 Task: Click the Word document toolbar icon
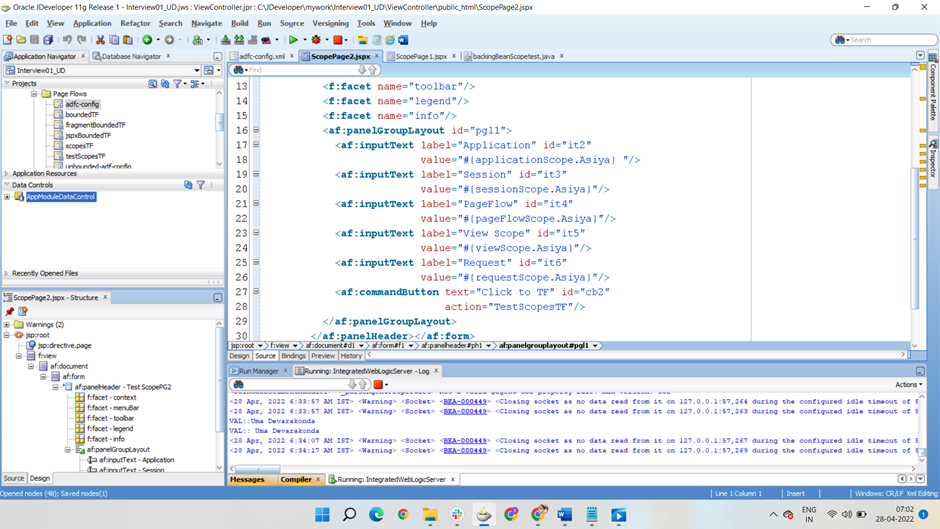coord(403,40)
